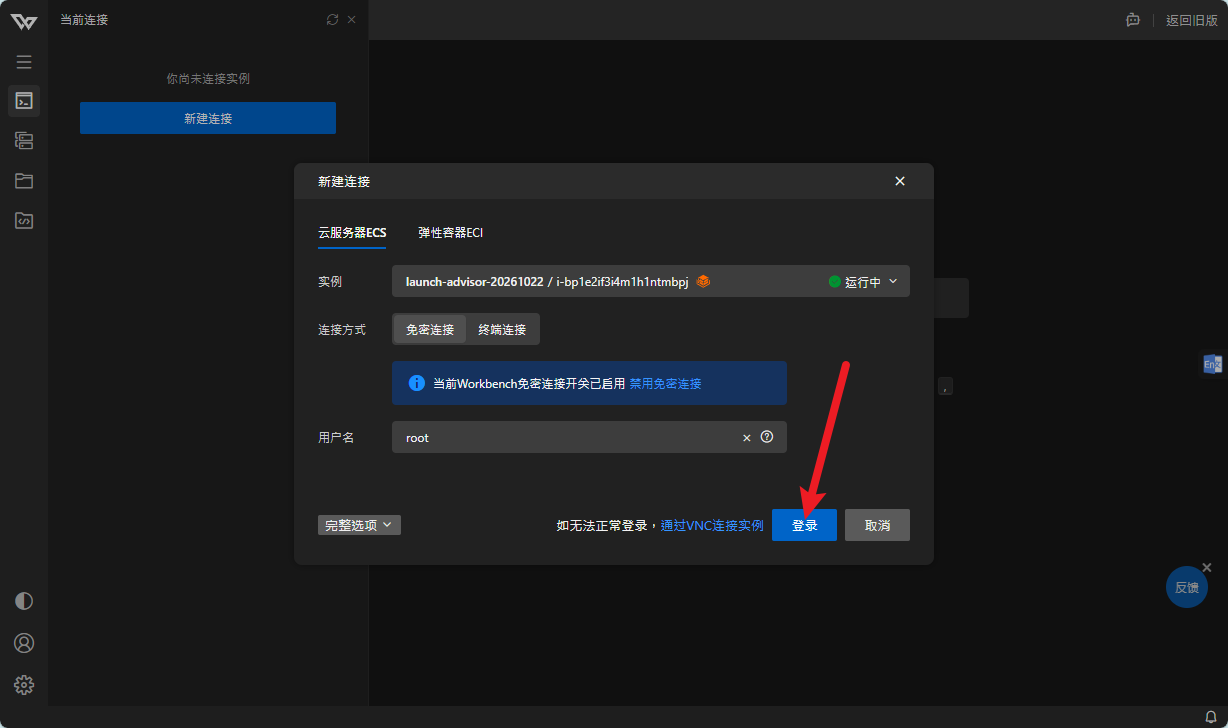Close the 当前连接 panel
The width and height of the screenshot is (1228, 728).
click(x=351, y=19)
